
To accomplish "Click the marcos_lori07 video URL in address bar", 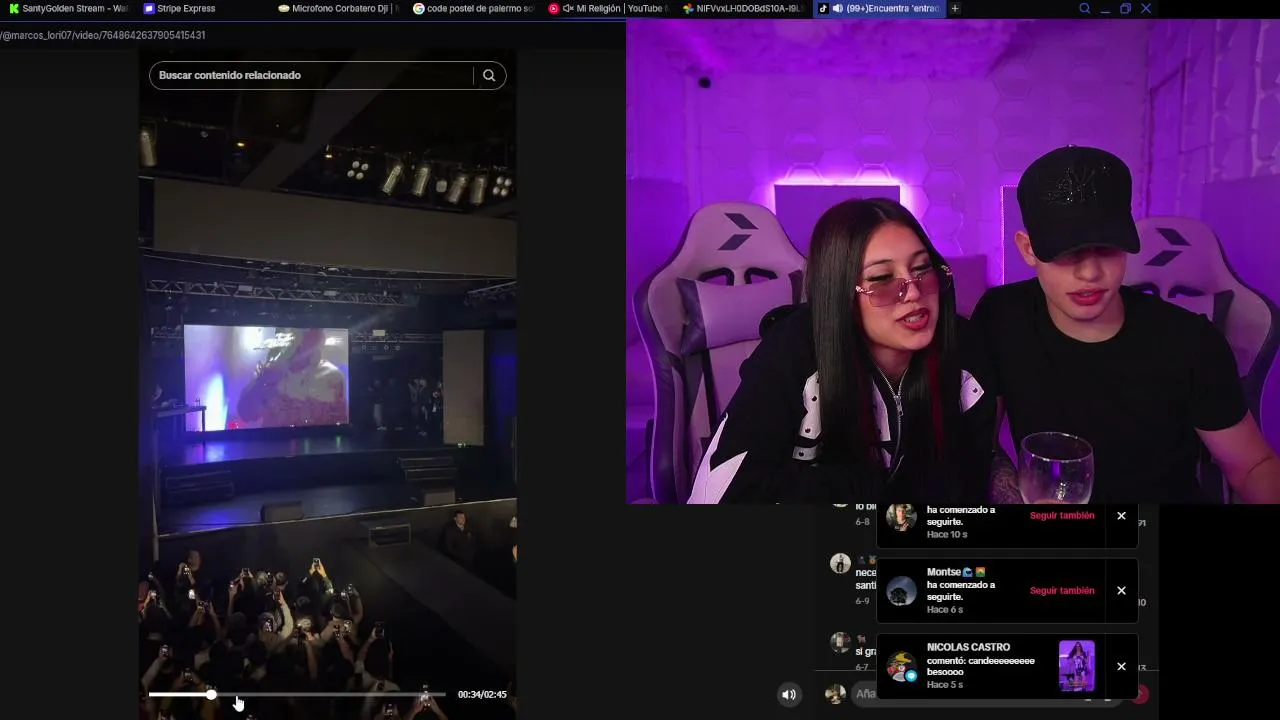I will [103, 35].
